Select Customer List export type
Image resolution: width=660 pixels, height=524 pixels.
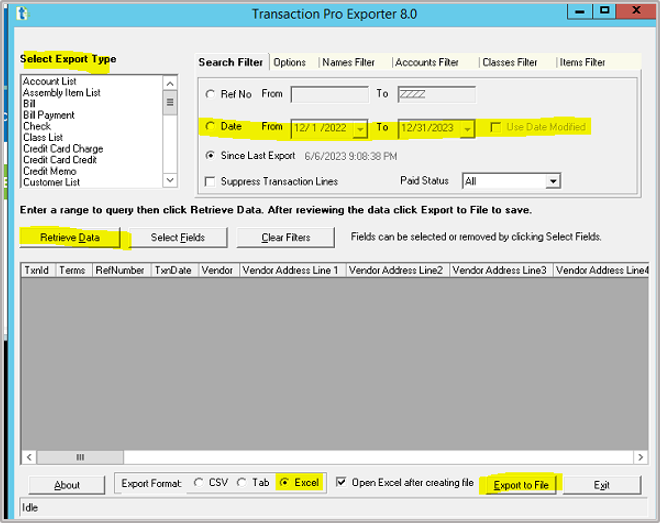51,182
